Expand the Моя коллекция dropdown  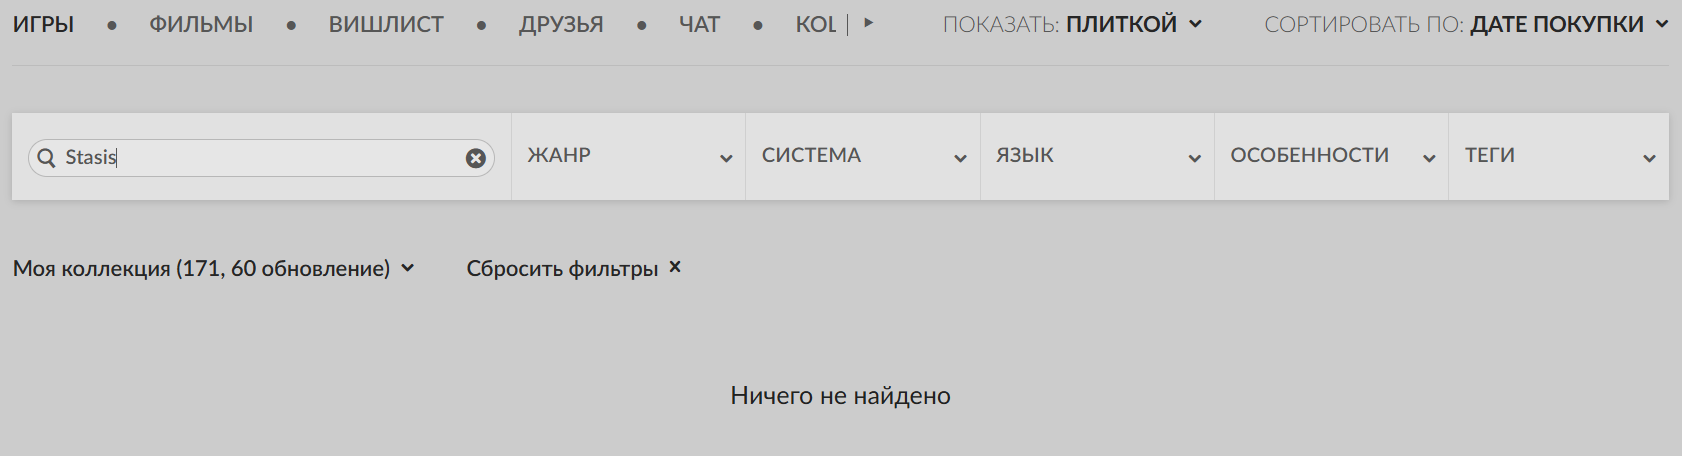point(213,268)
